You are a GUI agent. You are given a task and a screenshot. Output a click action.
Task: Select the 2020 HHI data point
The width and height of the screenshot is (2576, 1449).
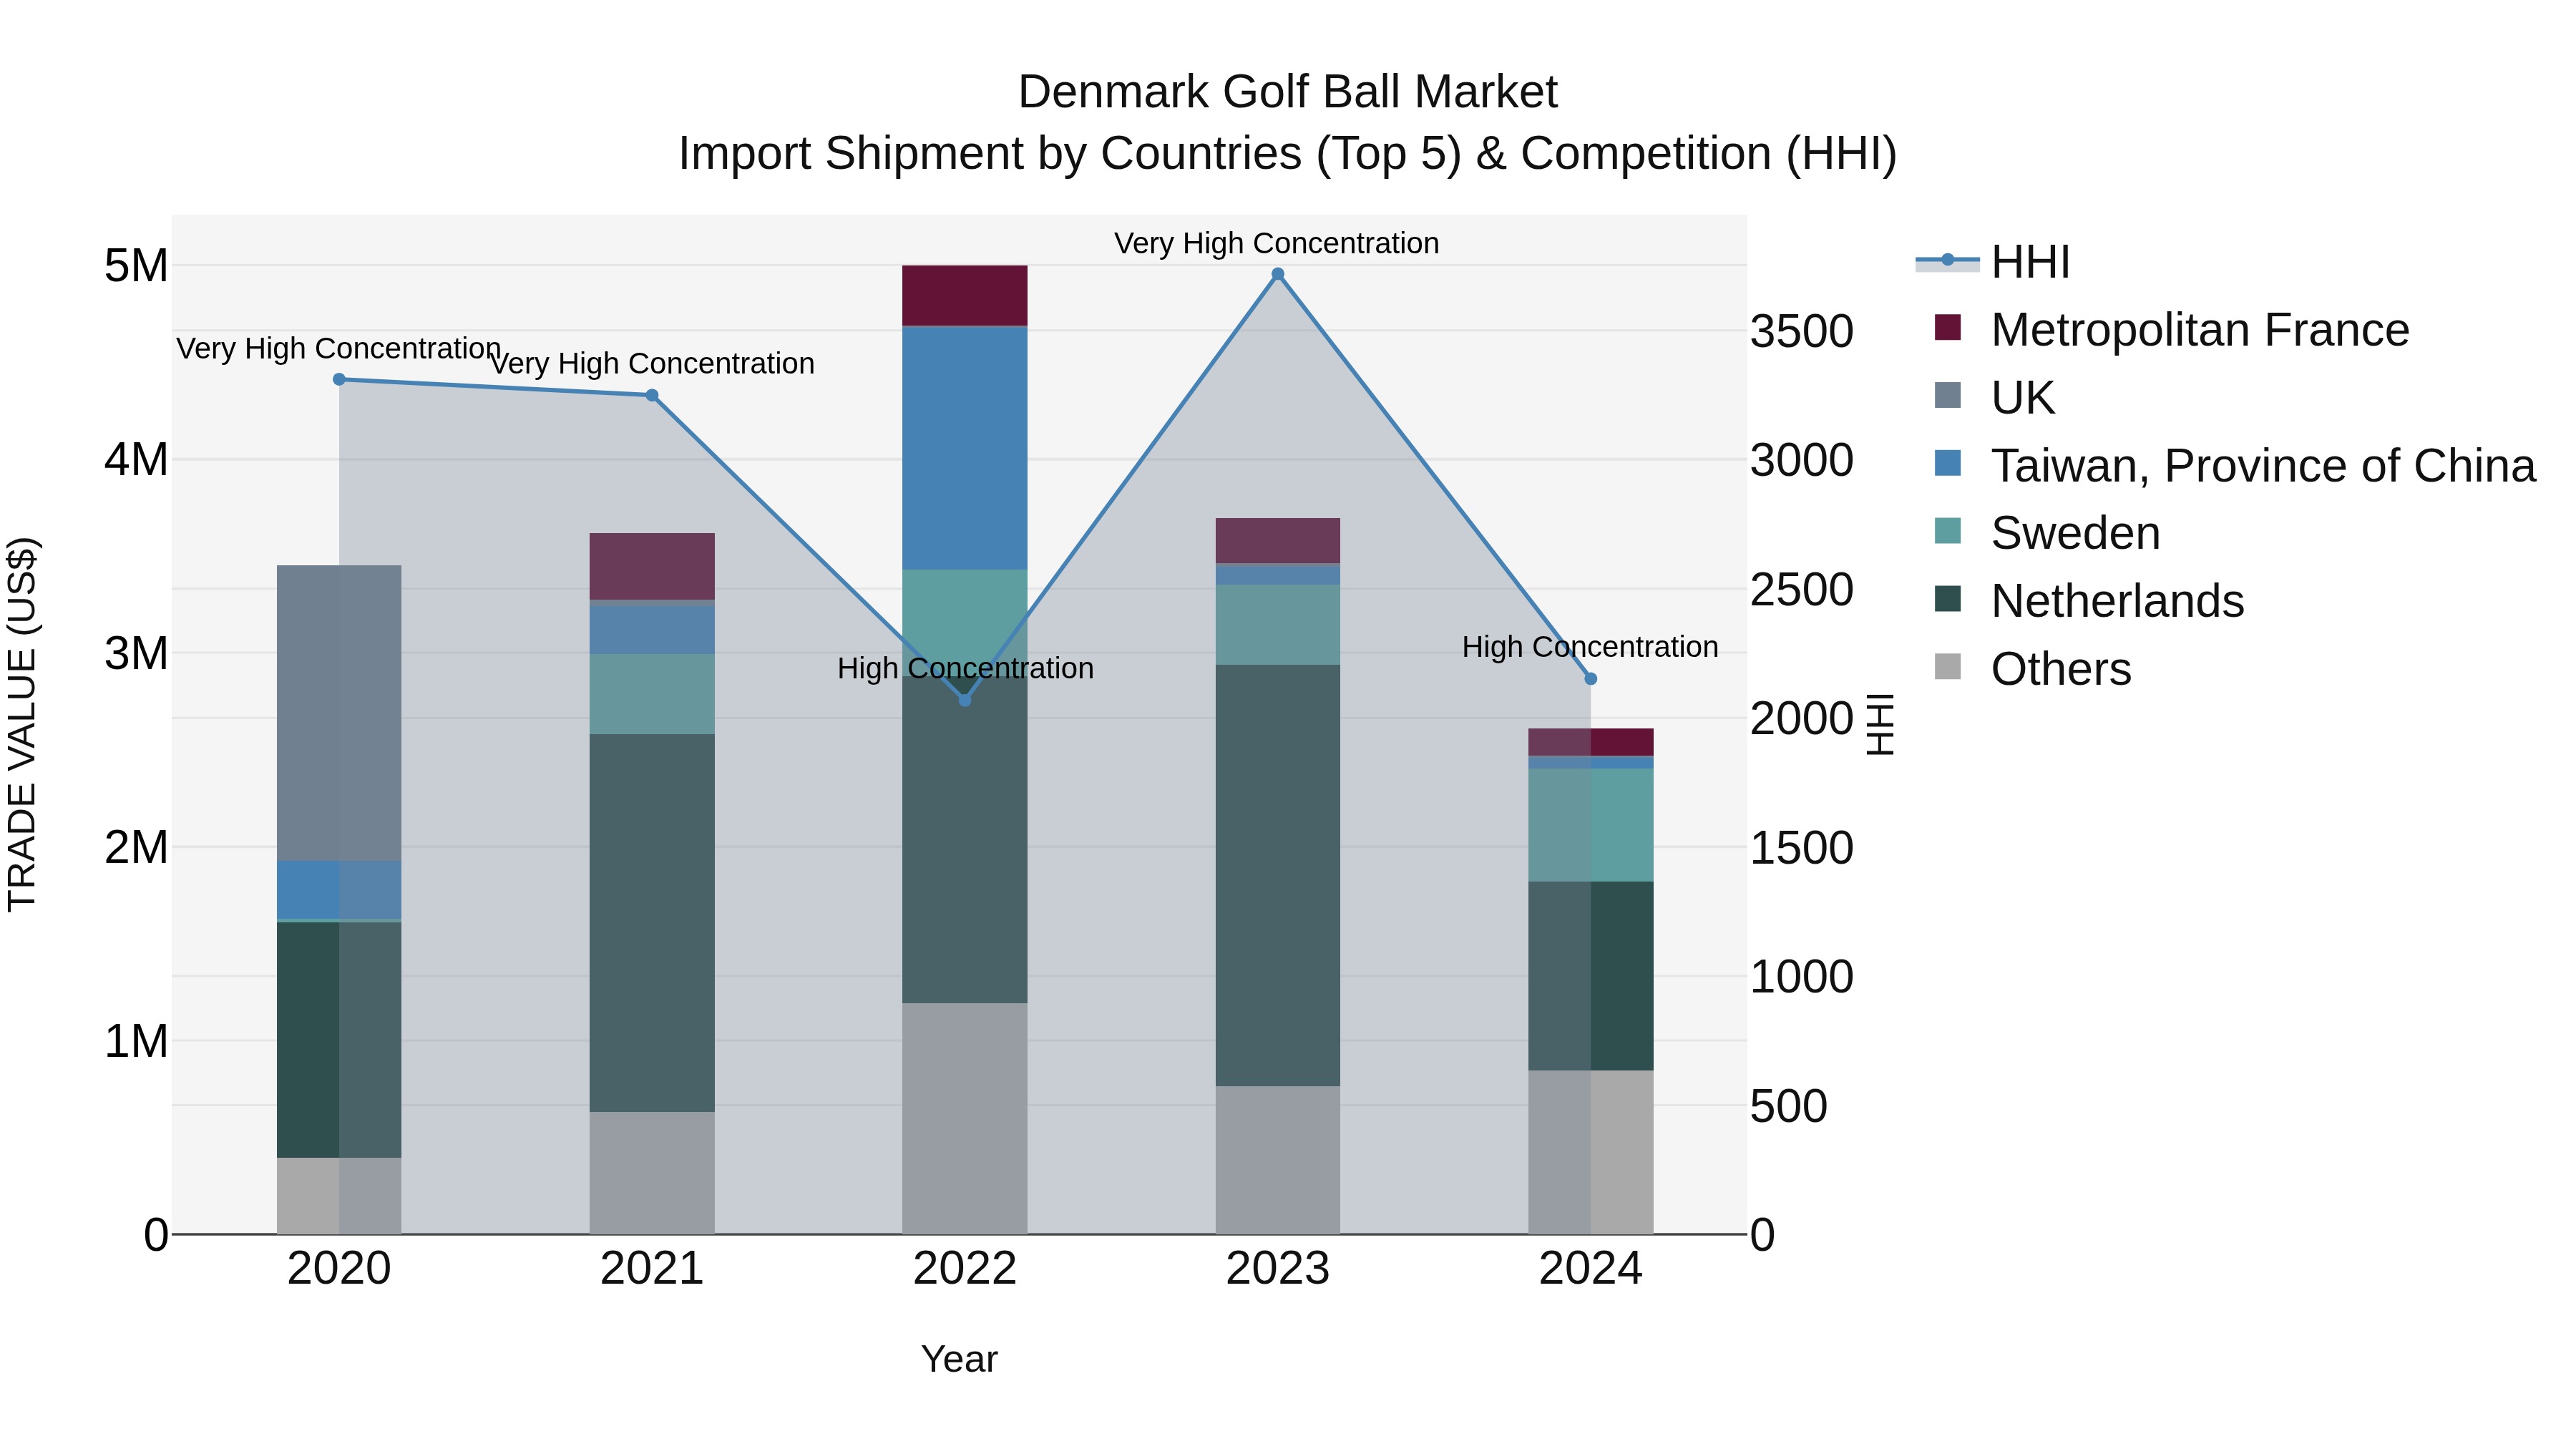point(339,380)
